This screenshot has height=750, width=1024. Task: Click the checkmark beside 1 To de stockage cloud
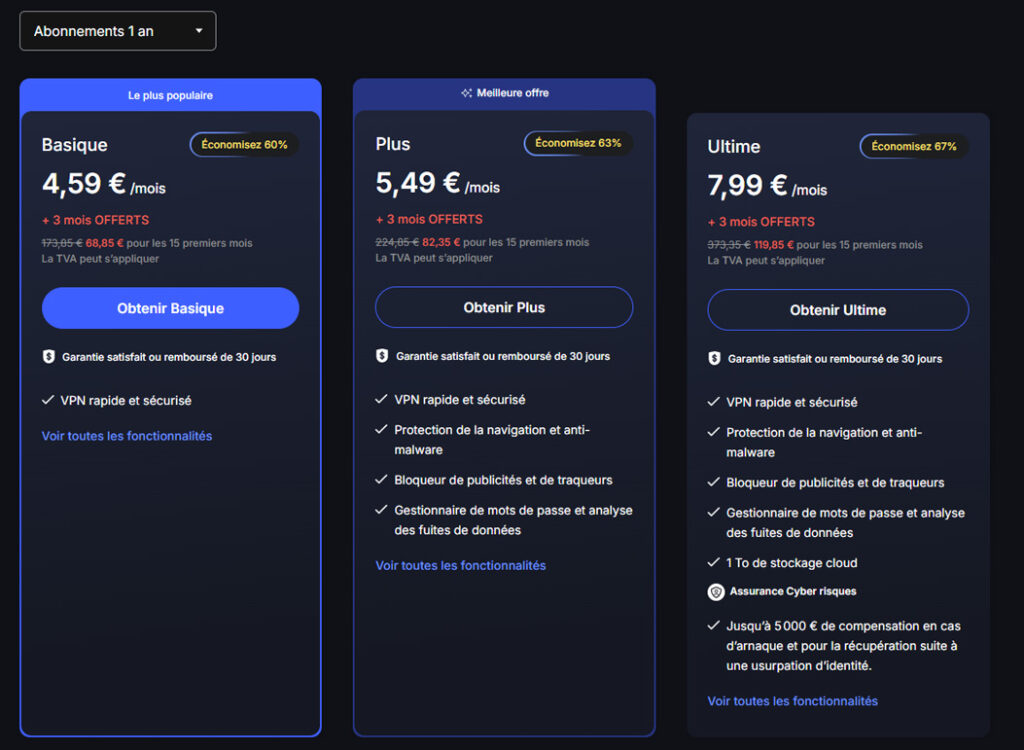pyautogui.click(x=713, y=563)
